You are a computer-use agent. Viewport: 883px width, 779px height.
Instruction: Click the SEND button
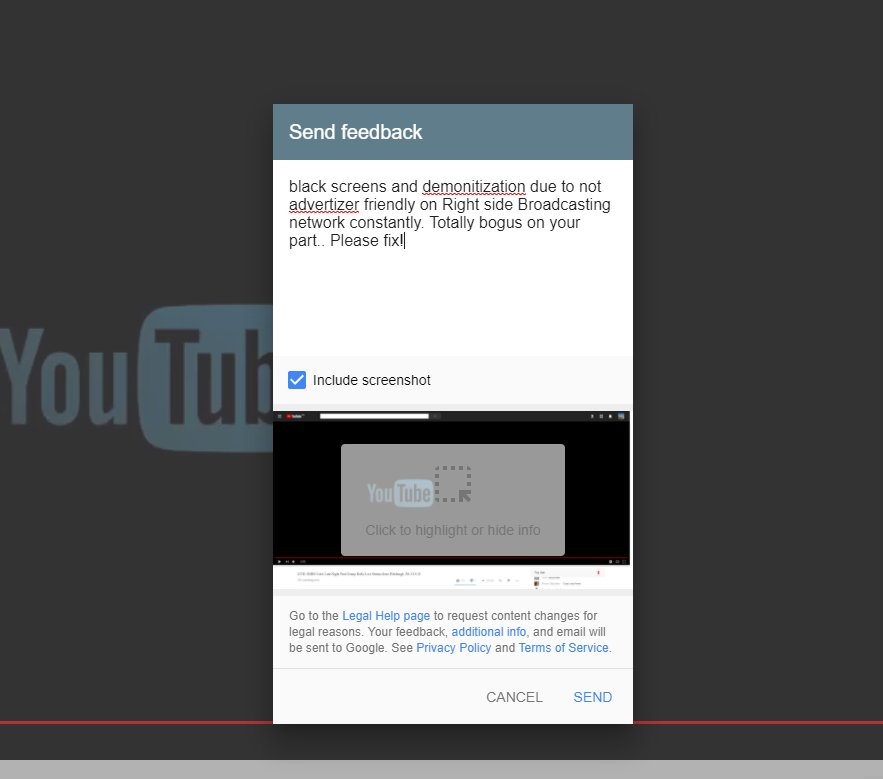pos(592,697)
